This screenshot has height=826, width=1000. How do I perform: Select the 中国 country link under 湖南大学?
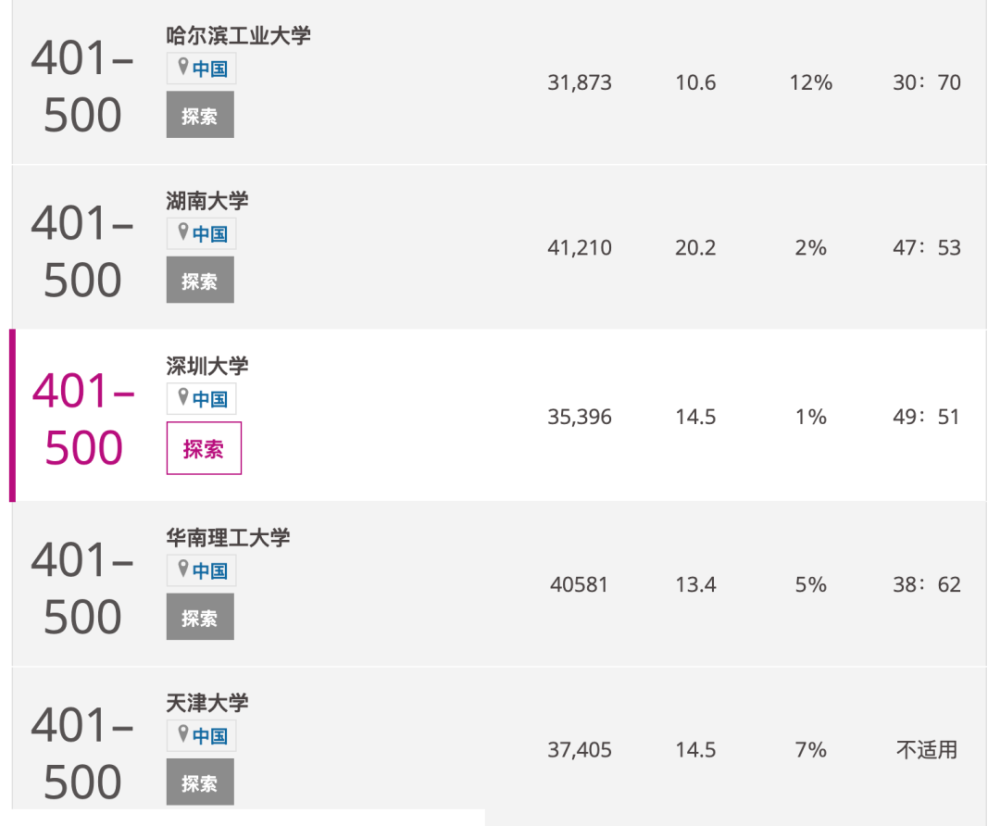(x=210, y=234)
